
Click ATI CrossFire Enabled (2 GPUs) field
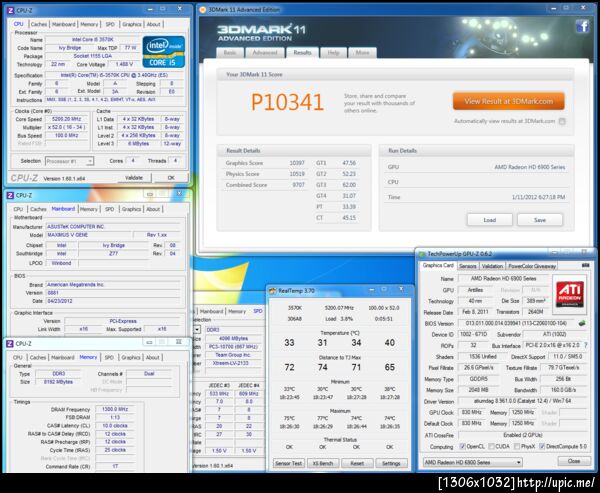tap(523, 435)
